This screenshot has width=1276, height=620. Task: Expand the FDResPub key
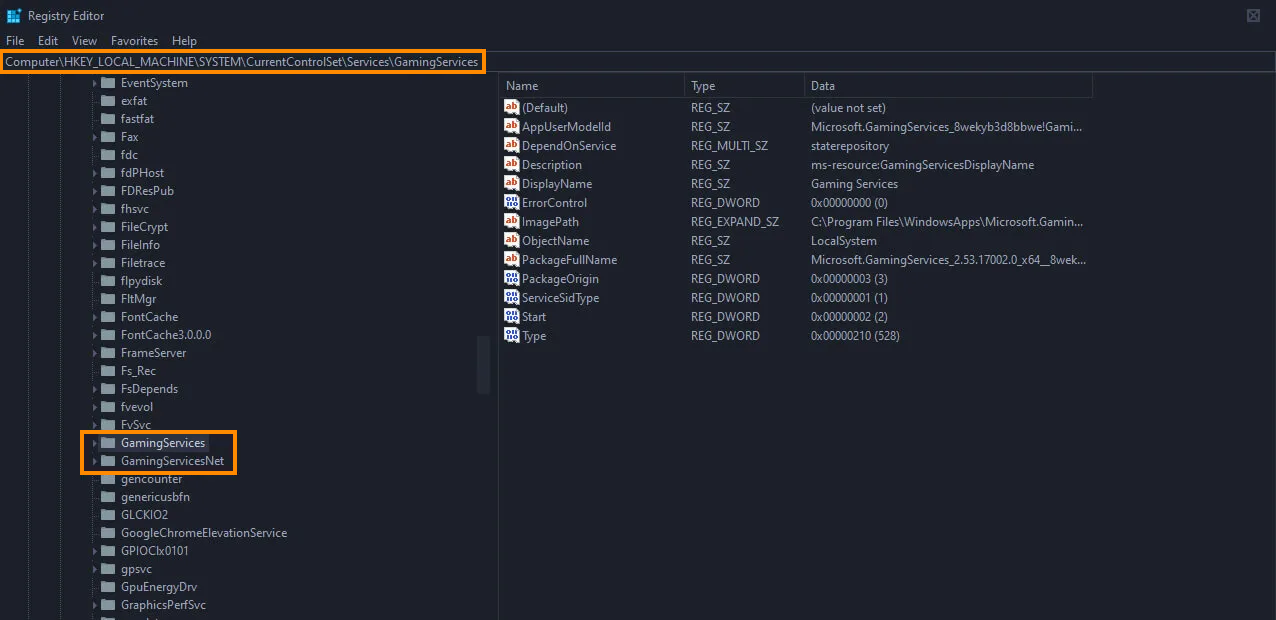(x=95, y=191)
